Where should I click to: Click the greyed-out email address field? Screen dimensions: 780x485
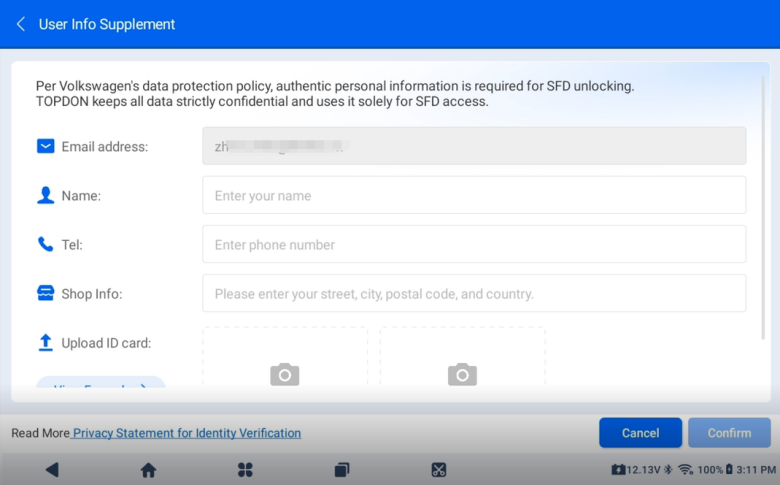coord(474,146)
